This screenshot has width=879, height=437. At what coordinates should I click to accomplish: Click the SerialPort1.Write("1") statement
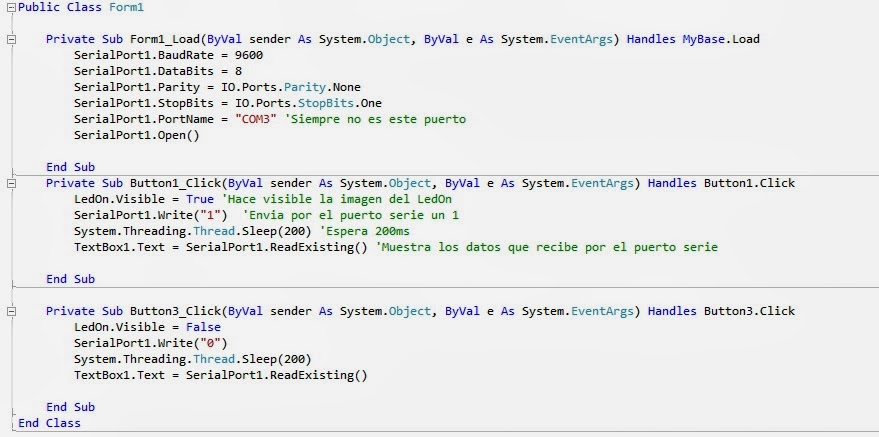click(x=150, y=215)
